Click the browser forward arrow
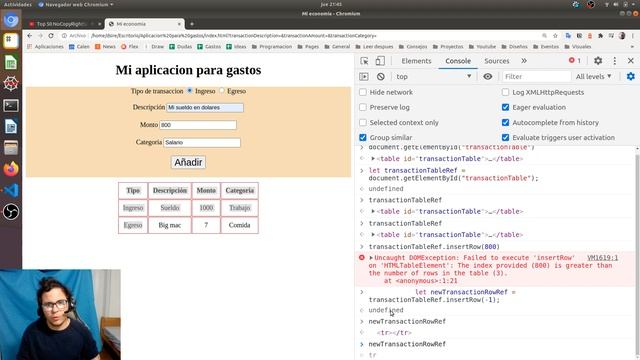Image resolution: width=640 pixels, height=360 pixels. pyautogui.click(x=40, y=36)
